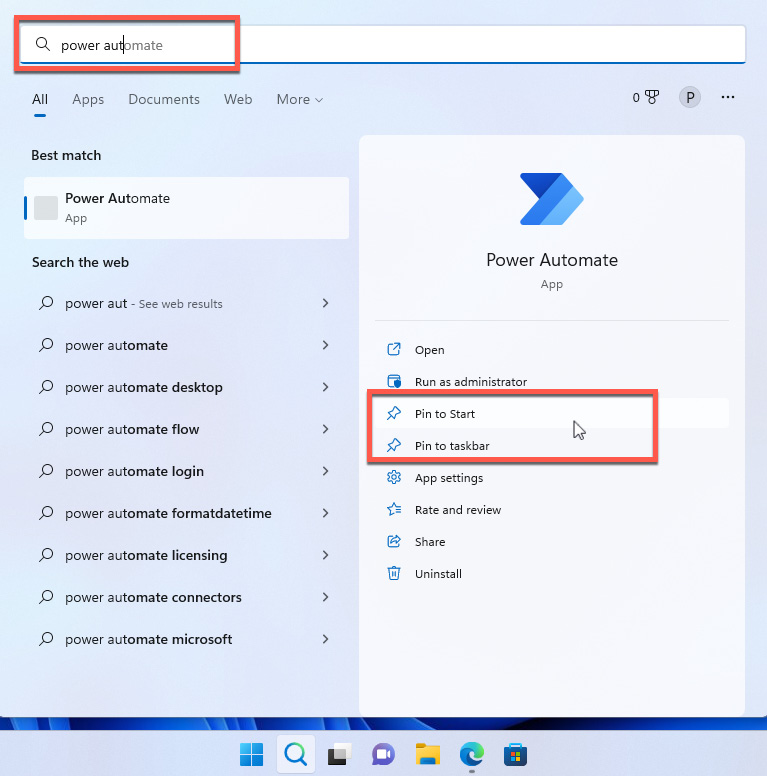Click the Share arrow icon
Image resolution: width=767 pixels, height=776 pixels.
point(394,541)
